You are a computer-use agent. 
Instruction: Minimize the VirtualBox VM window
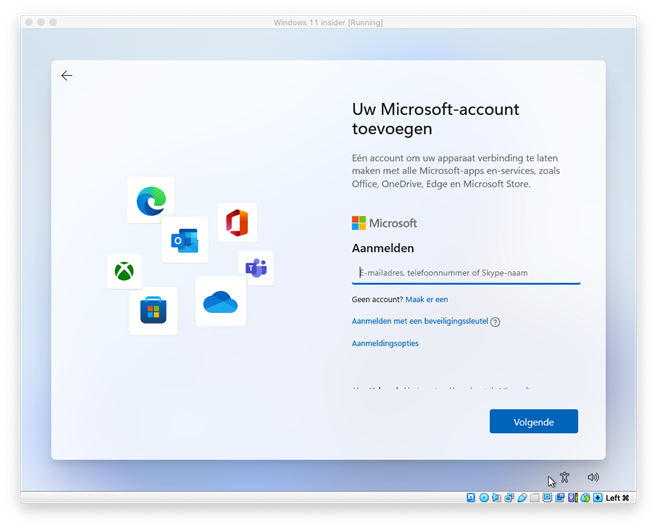pyautogui.click(x=41, y=22)
